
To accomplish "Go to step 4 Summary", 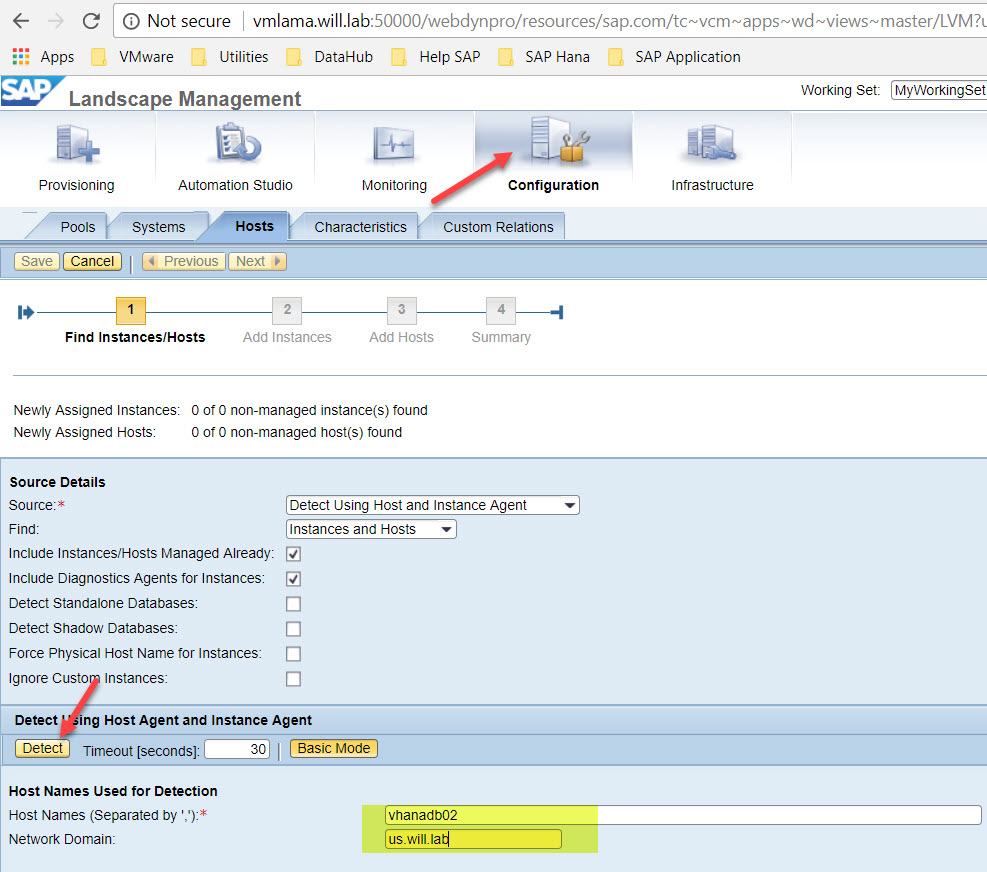I will 501,310.
